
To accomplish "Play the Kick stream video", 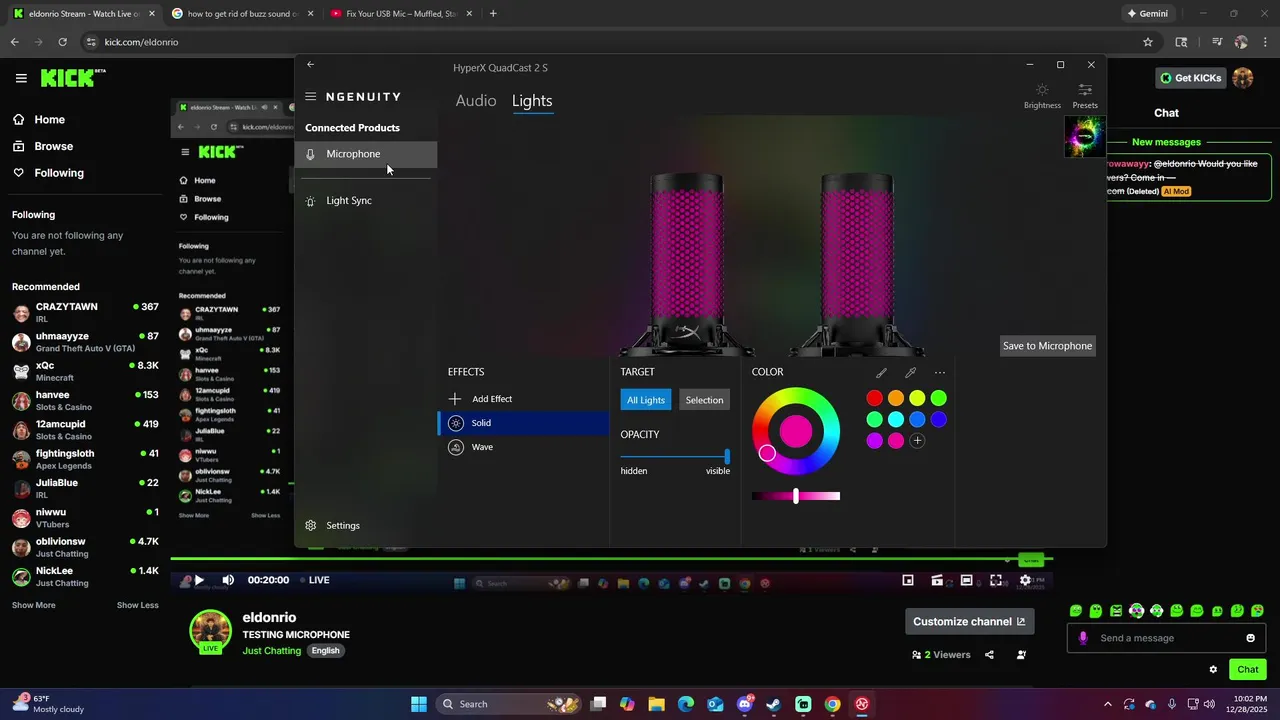I will click(x=199, y=580).
